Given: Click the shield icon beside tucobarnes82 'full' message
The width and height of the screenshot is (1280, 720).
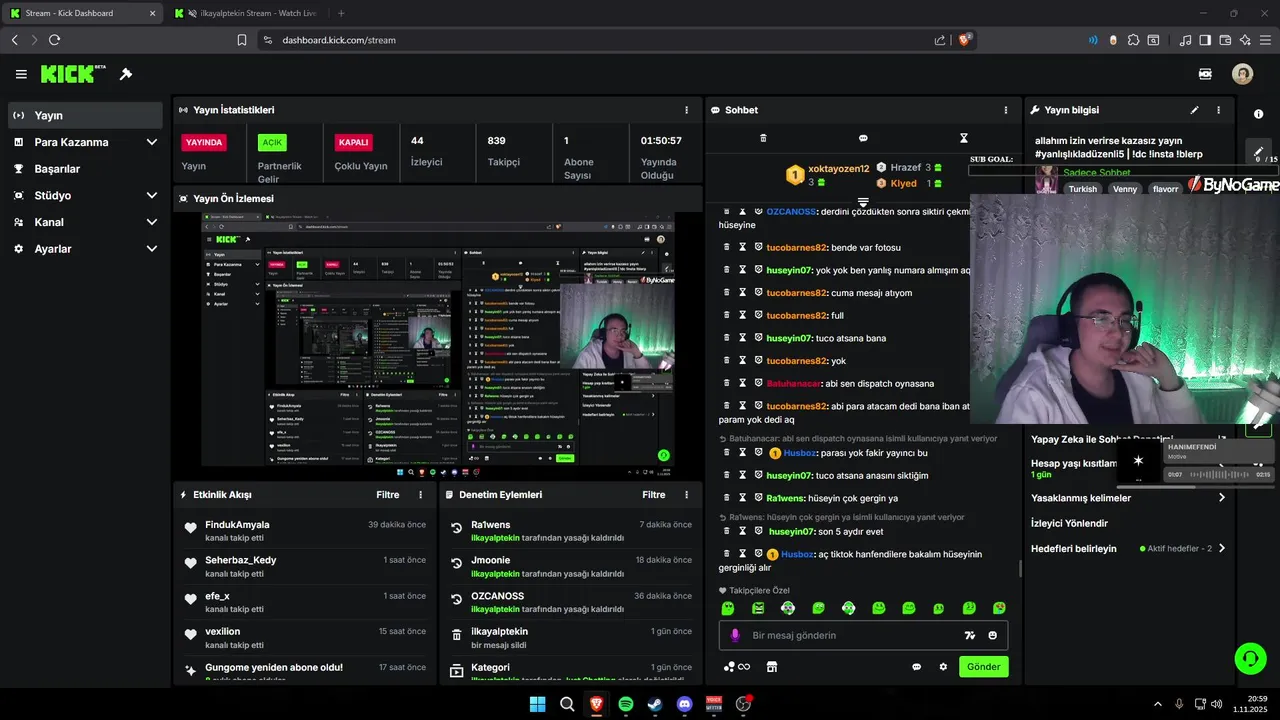Looking at the screenshot, I should [x=758, y=315].
